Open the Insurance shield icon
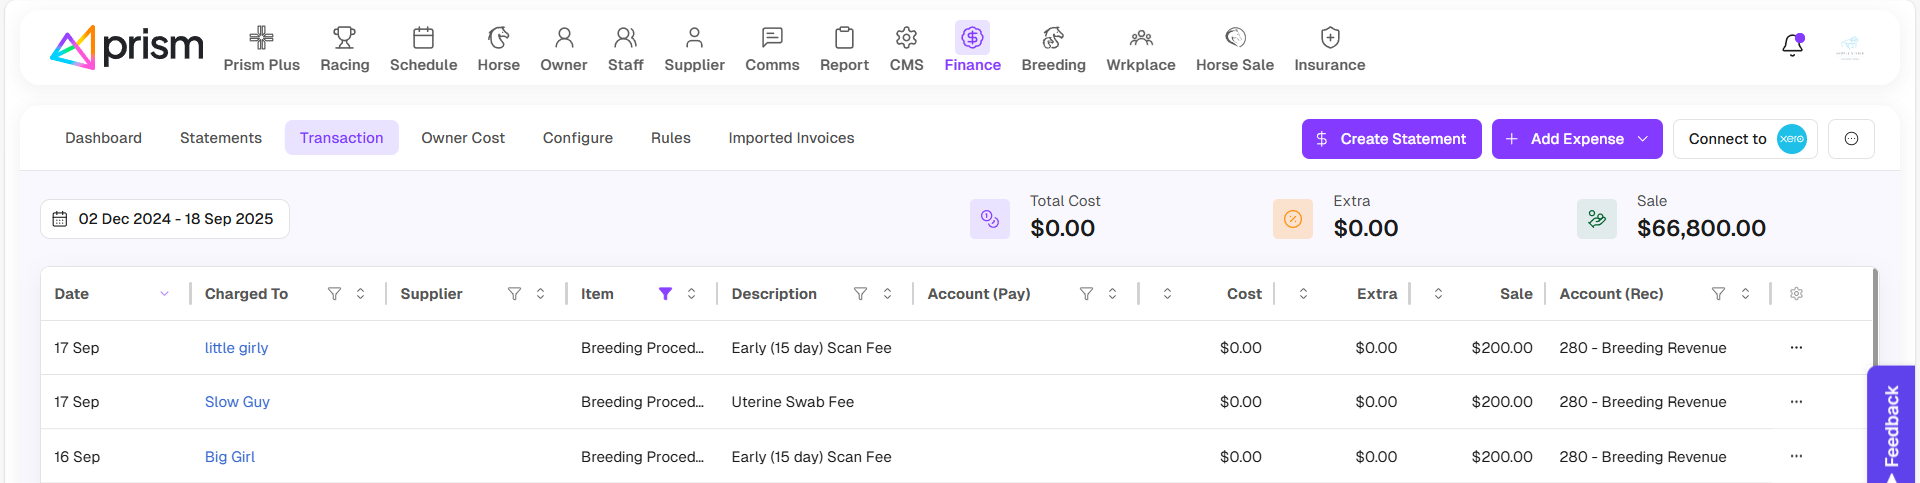 point(1329,38)
